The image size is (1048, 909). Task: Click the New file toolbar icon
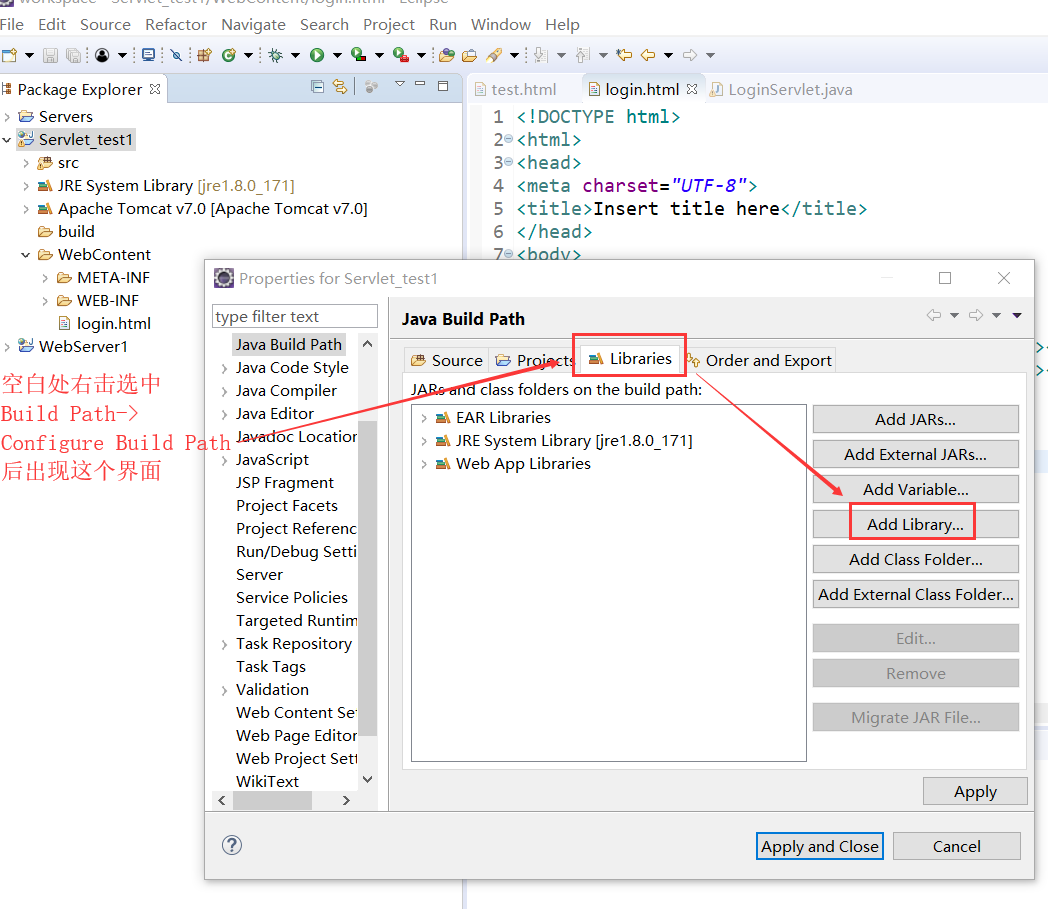pyautogui.click(x=9, y=55)
